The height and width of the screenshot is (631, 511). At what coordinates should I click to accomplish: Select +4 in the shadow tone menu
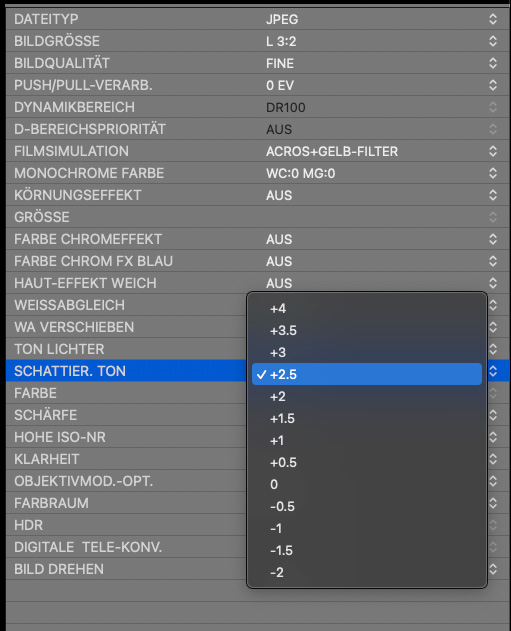pyautogui.click(x=367, y=309)
